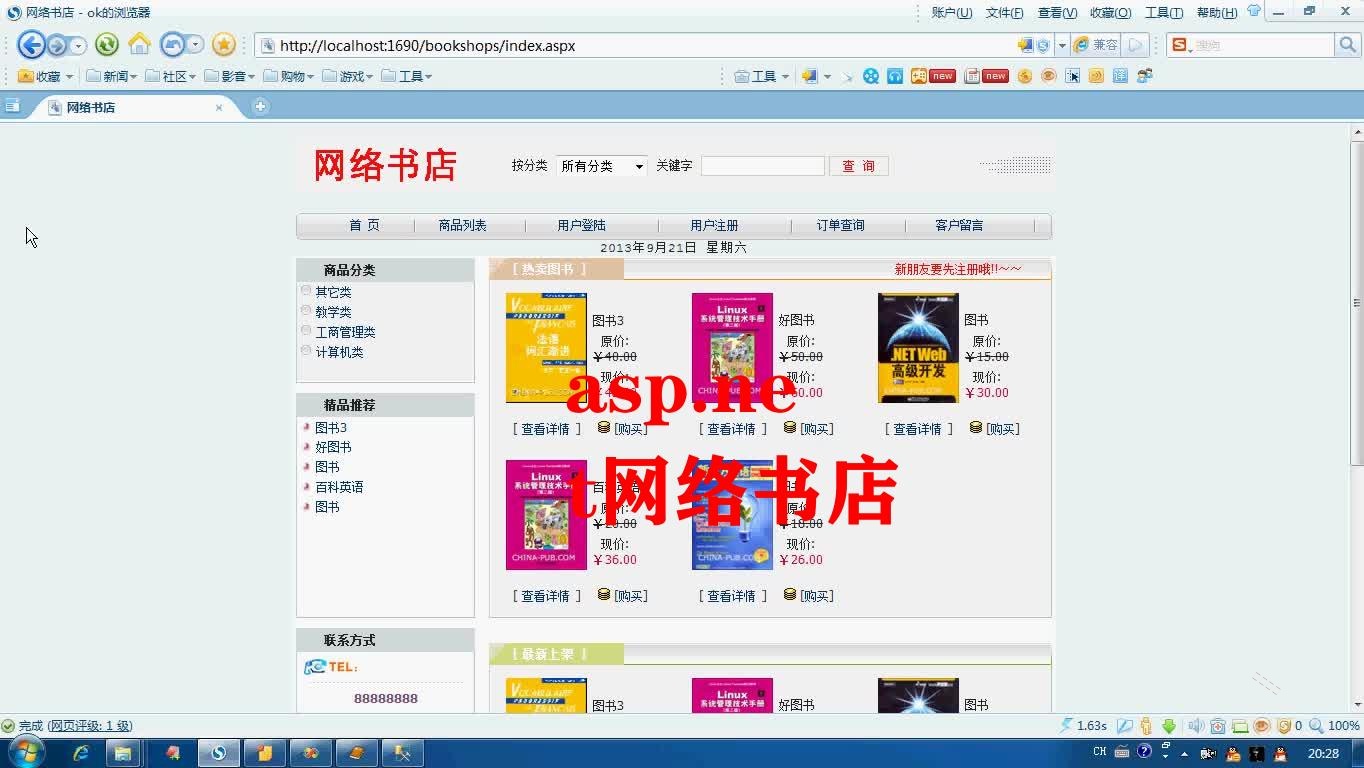
Task: Select the Home icon in browser toolbar
Action: pyautogui.click(x=138, y=45)
